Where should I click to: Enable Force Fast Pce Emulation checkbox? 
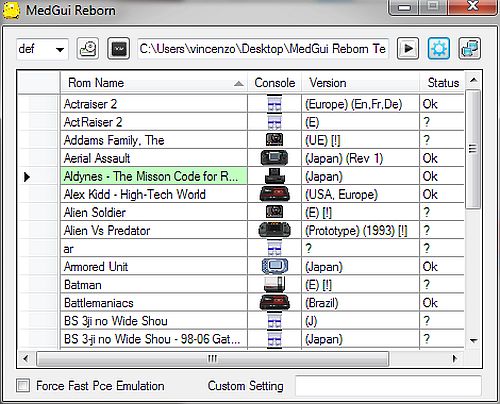tap(23, 386)
